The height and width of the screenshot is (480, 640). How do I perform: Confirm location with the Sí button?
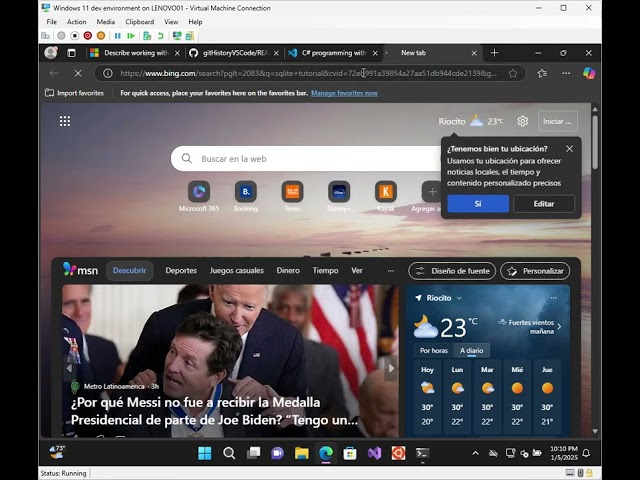pos(478,204)
